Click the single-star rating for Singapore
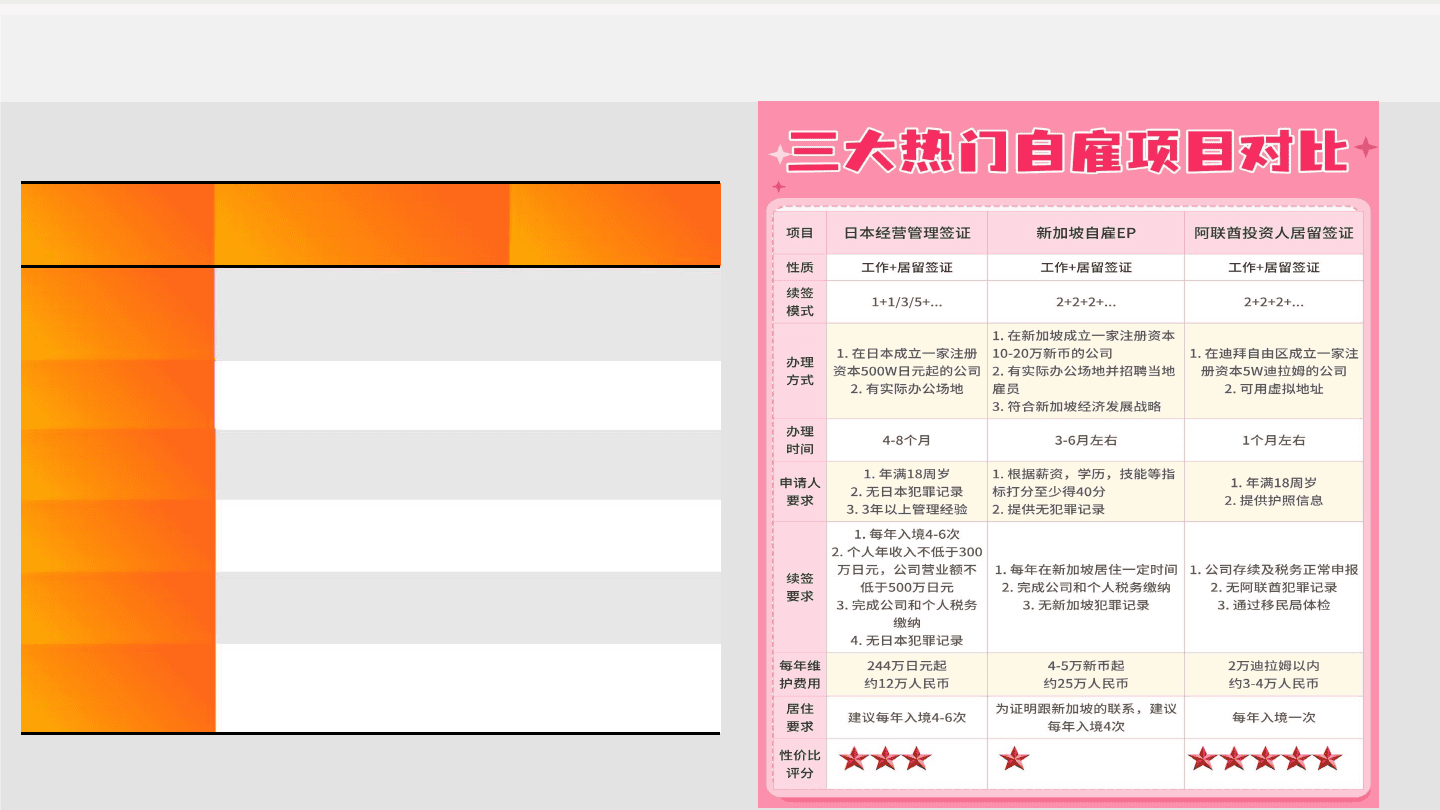The width and height of the screenshot is (1440, 810). tap(1014, 759)
